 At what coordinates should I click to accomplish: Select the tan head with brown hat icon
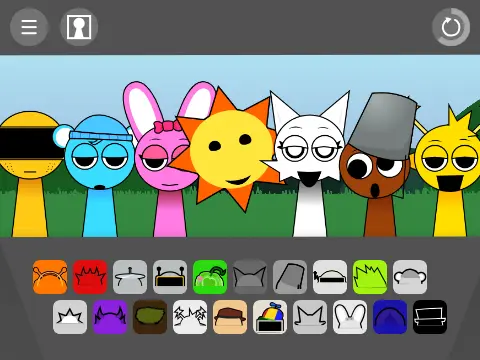click(x=230, y=317)
